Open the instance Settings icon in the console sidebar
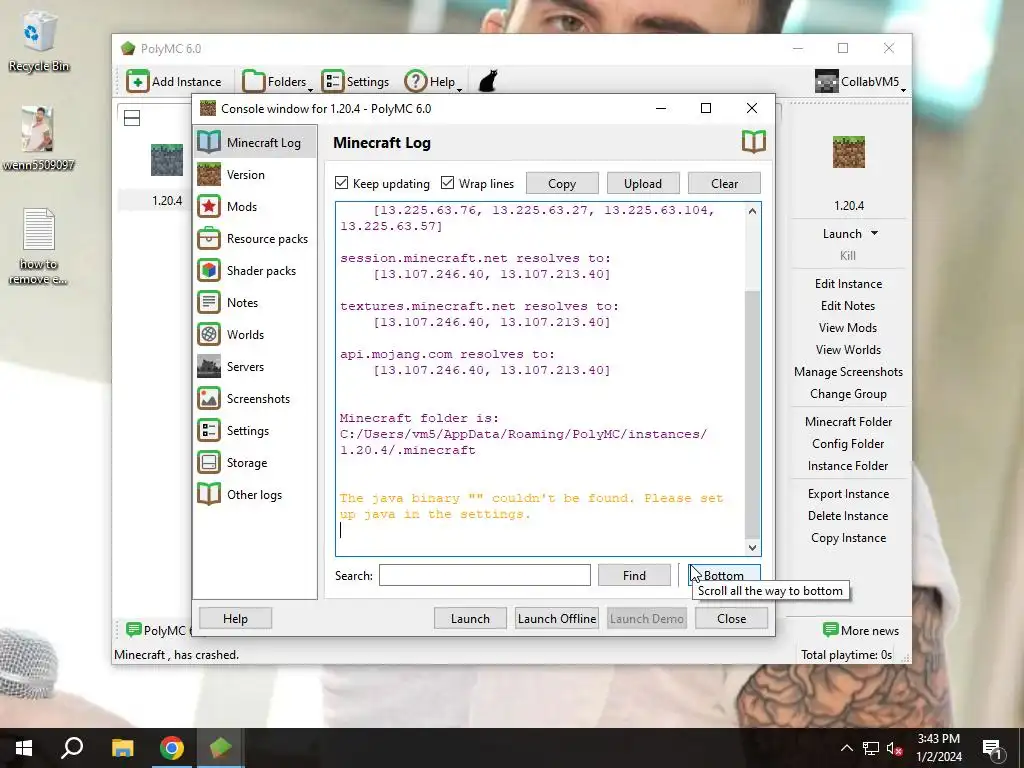The width and height of the screenshot is (1024, 768). click(209, 430)
